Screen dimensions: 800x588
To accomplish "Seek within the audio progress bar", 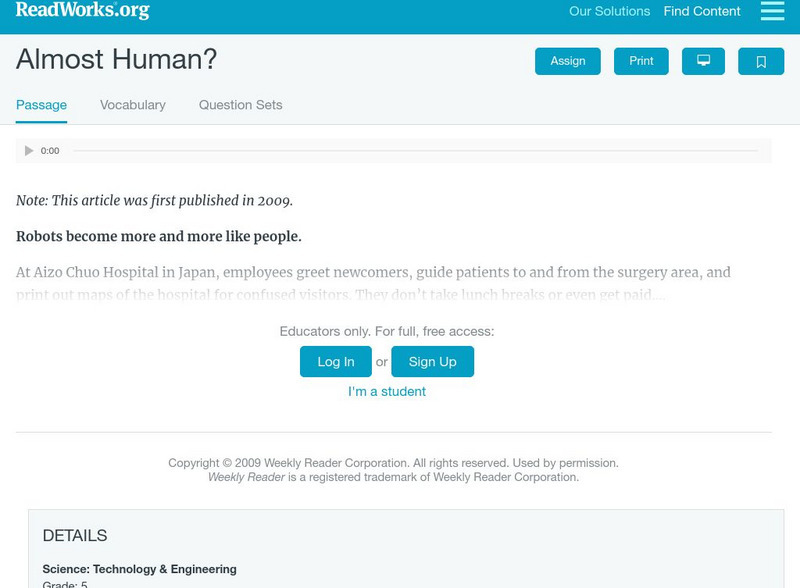I will click(x=415, y=151).
